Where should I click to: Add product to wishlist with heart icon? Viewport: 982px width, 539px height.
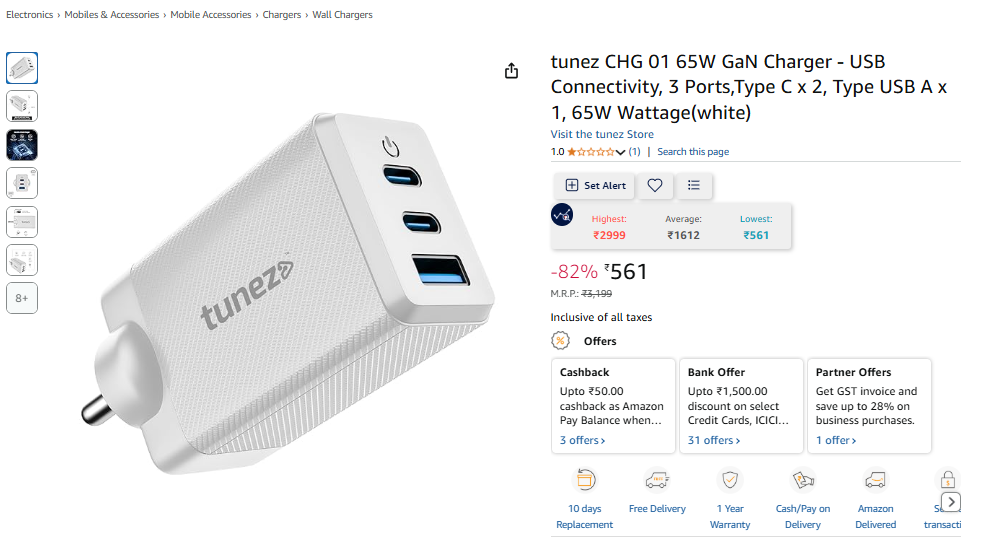point(654,185)
